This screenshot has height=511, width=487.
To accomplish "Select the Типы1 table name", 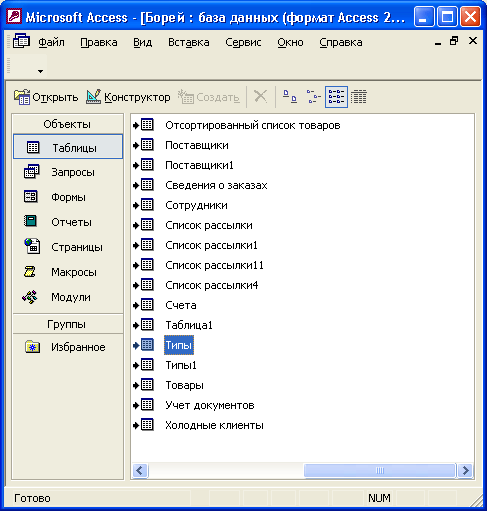I will (181, 365).
